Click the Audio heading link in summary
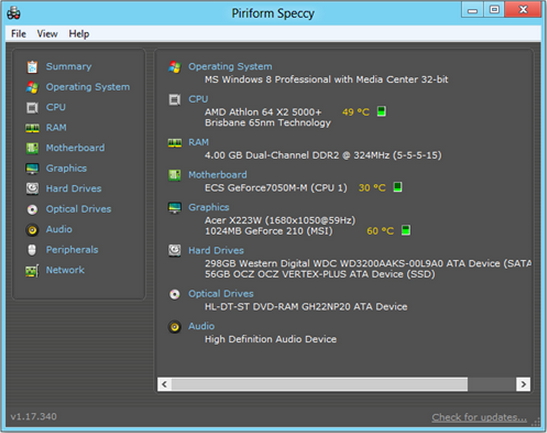Screen dimensions: 547x433 click(x=201, y=326)
